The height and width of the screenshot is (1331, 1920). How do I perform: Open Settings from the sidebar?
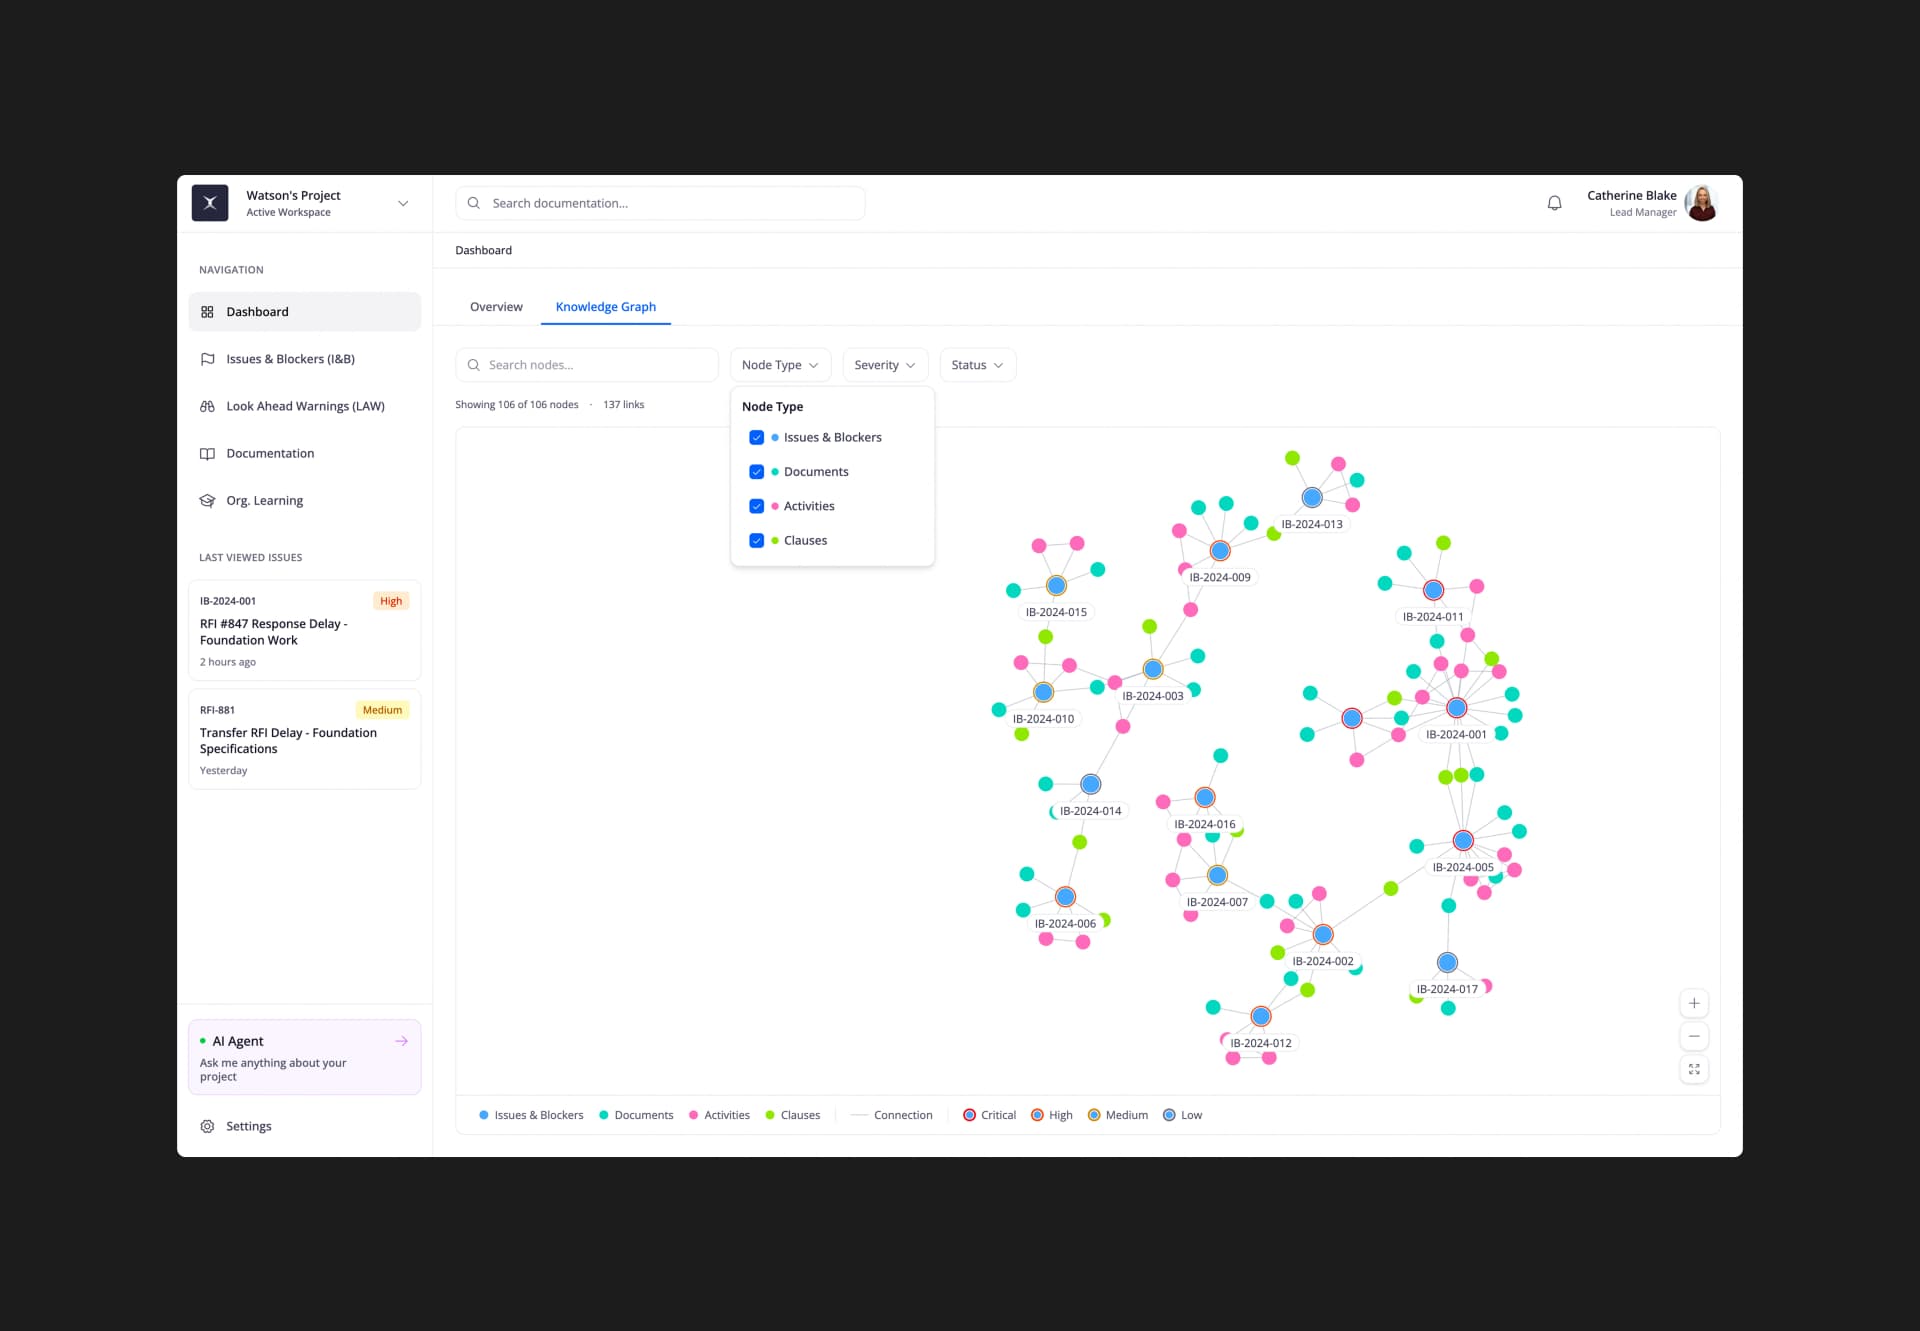pos(304,1126)
